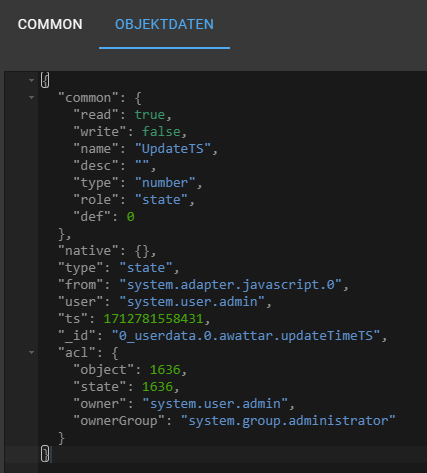Collapse the "acl" section fold arrow
This screenshot has width=427, height=473.
[31, 352]
